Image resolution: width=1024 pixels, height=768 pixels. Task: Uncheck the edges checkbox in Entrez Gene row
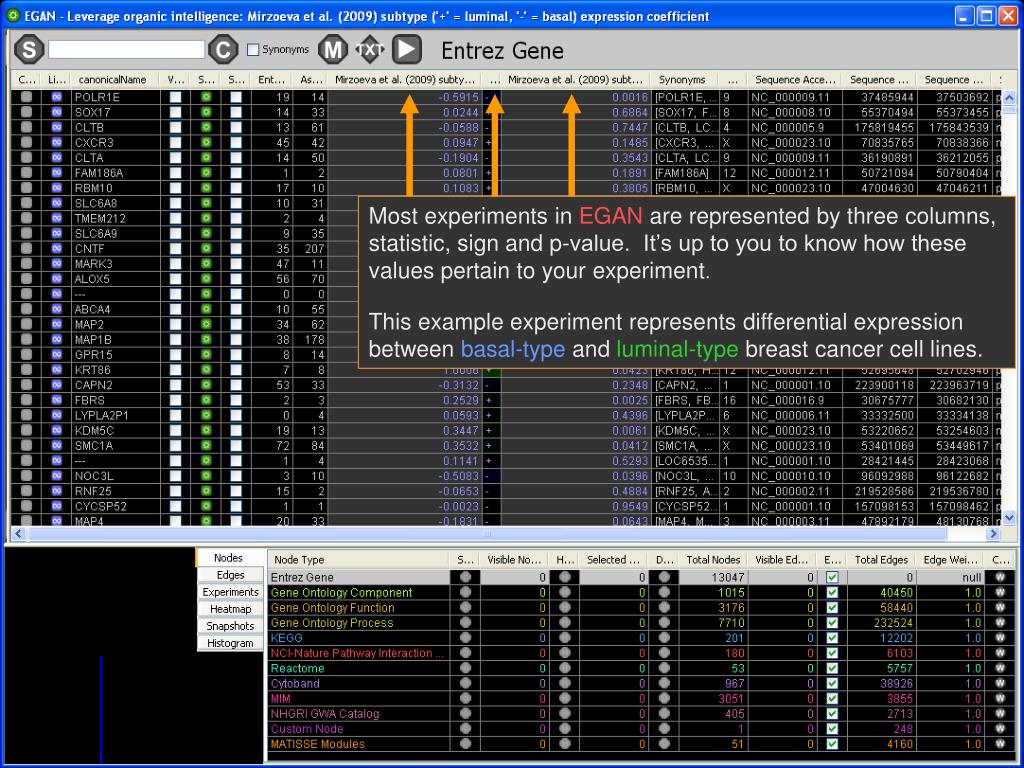click(832, 577)
